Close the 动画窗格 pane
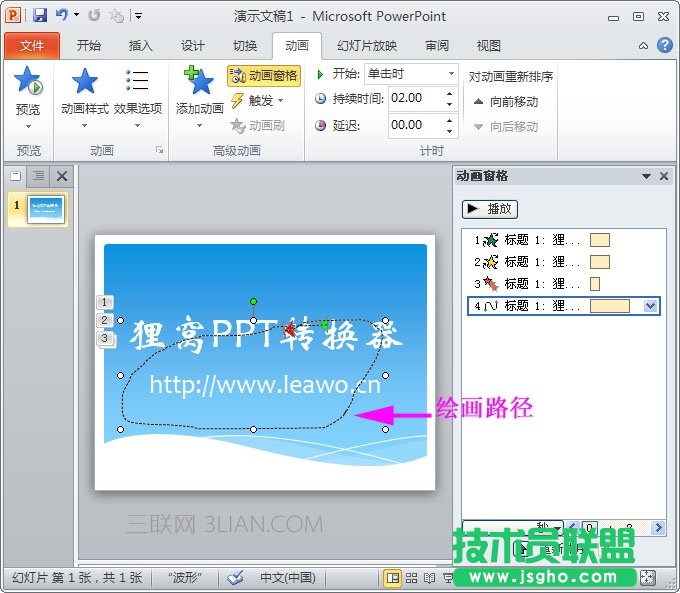The image size is (680, 593). coord(664,176)
